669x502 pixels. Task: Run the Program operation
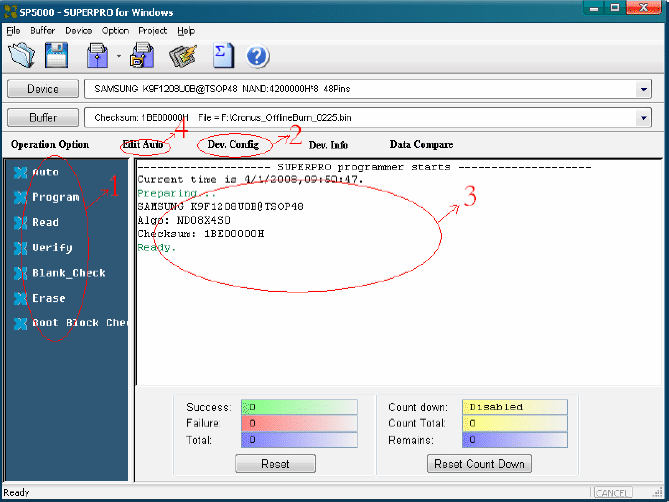pos(55,197)
